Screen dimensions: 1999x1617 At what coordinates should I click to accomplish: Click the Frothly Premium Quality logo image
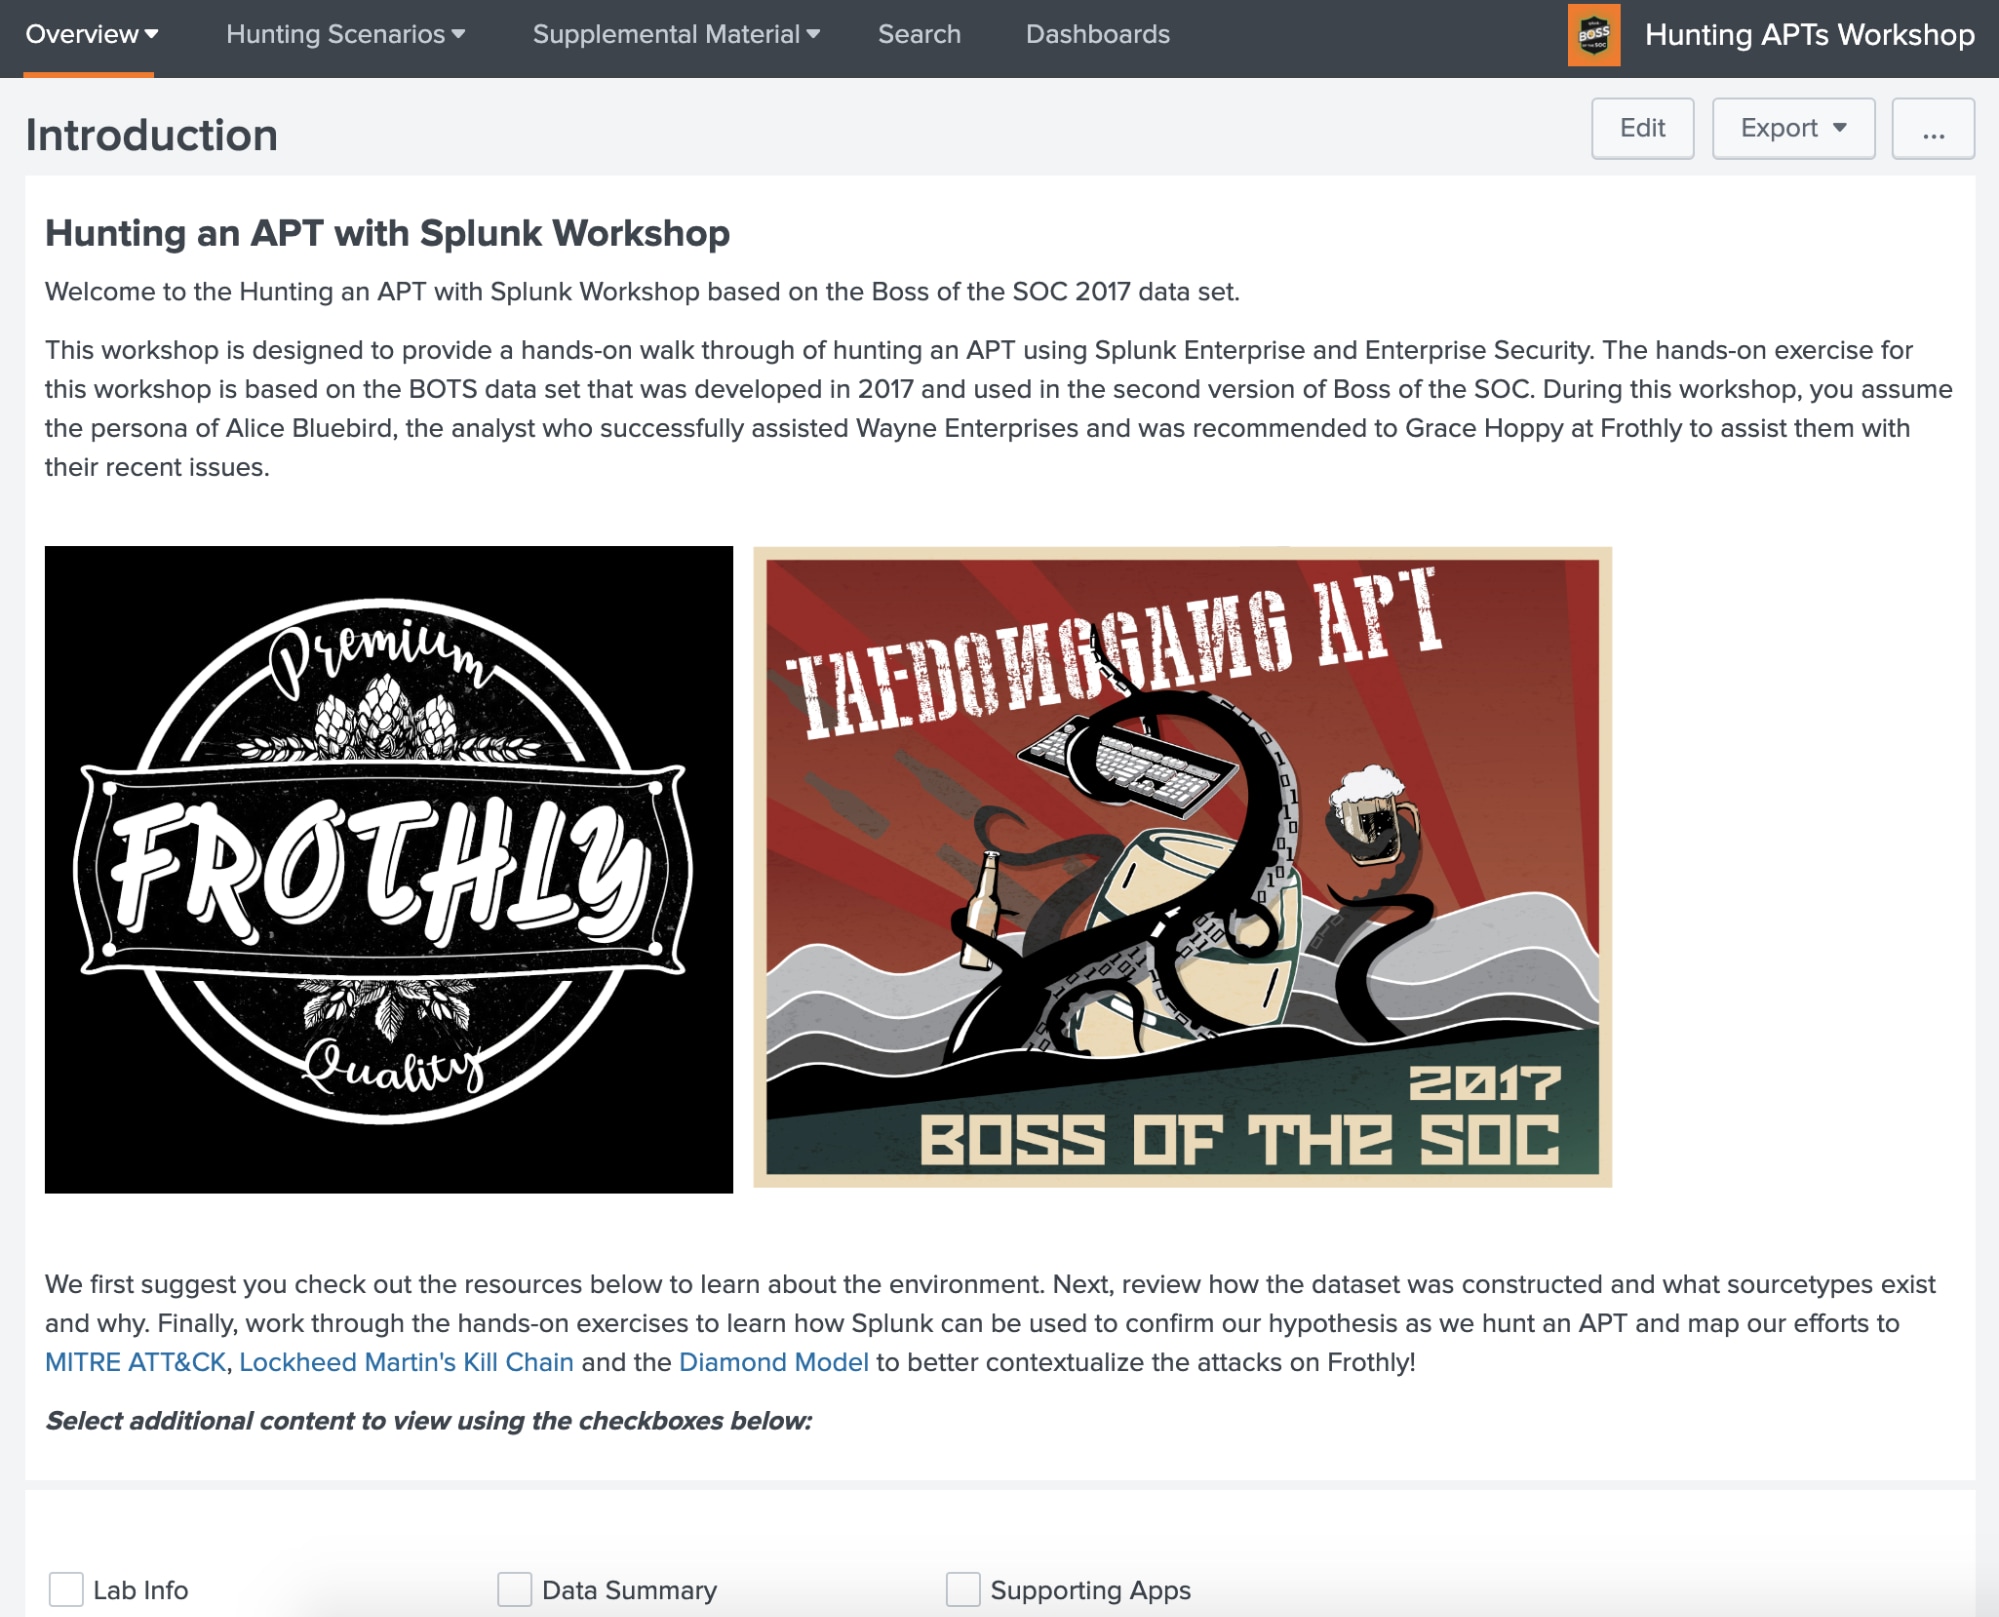coord(389,869)
